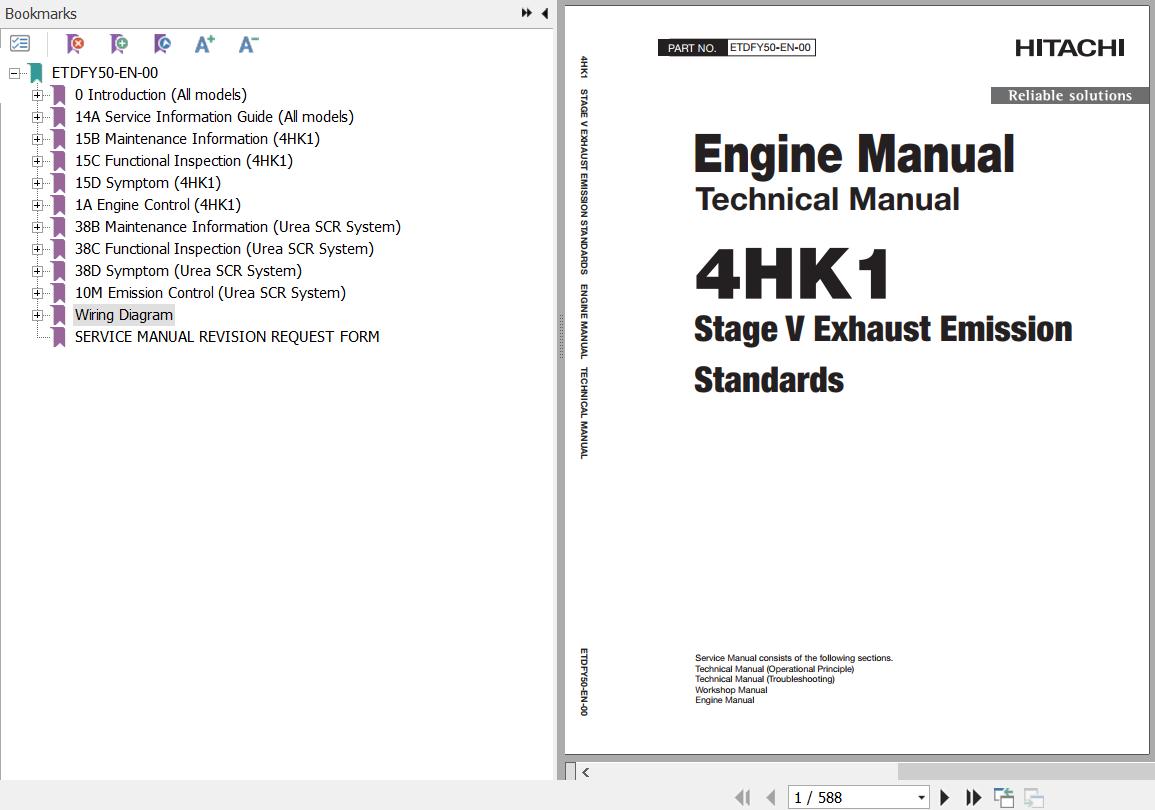The image size is (1155, 810).
Task: Open bookmark 15D Symptom (4HK1)
Action: [148, 183]
